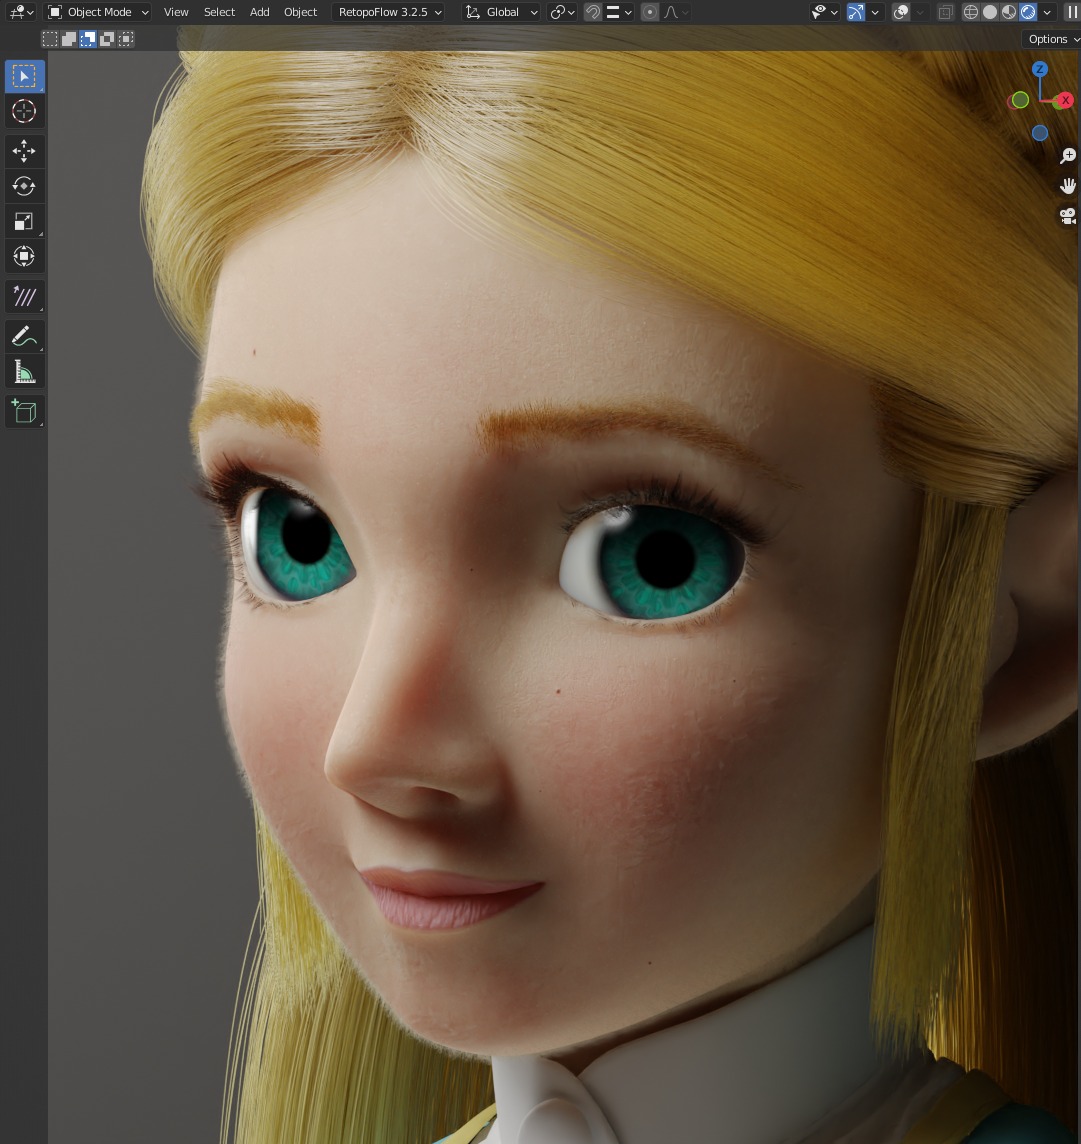The height and width of the screenshot is (1144, 1081).
Task: Switch viewport shading to Wireframe
Action: pyautogui.click(x=971, y=12)
